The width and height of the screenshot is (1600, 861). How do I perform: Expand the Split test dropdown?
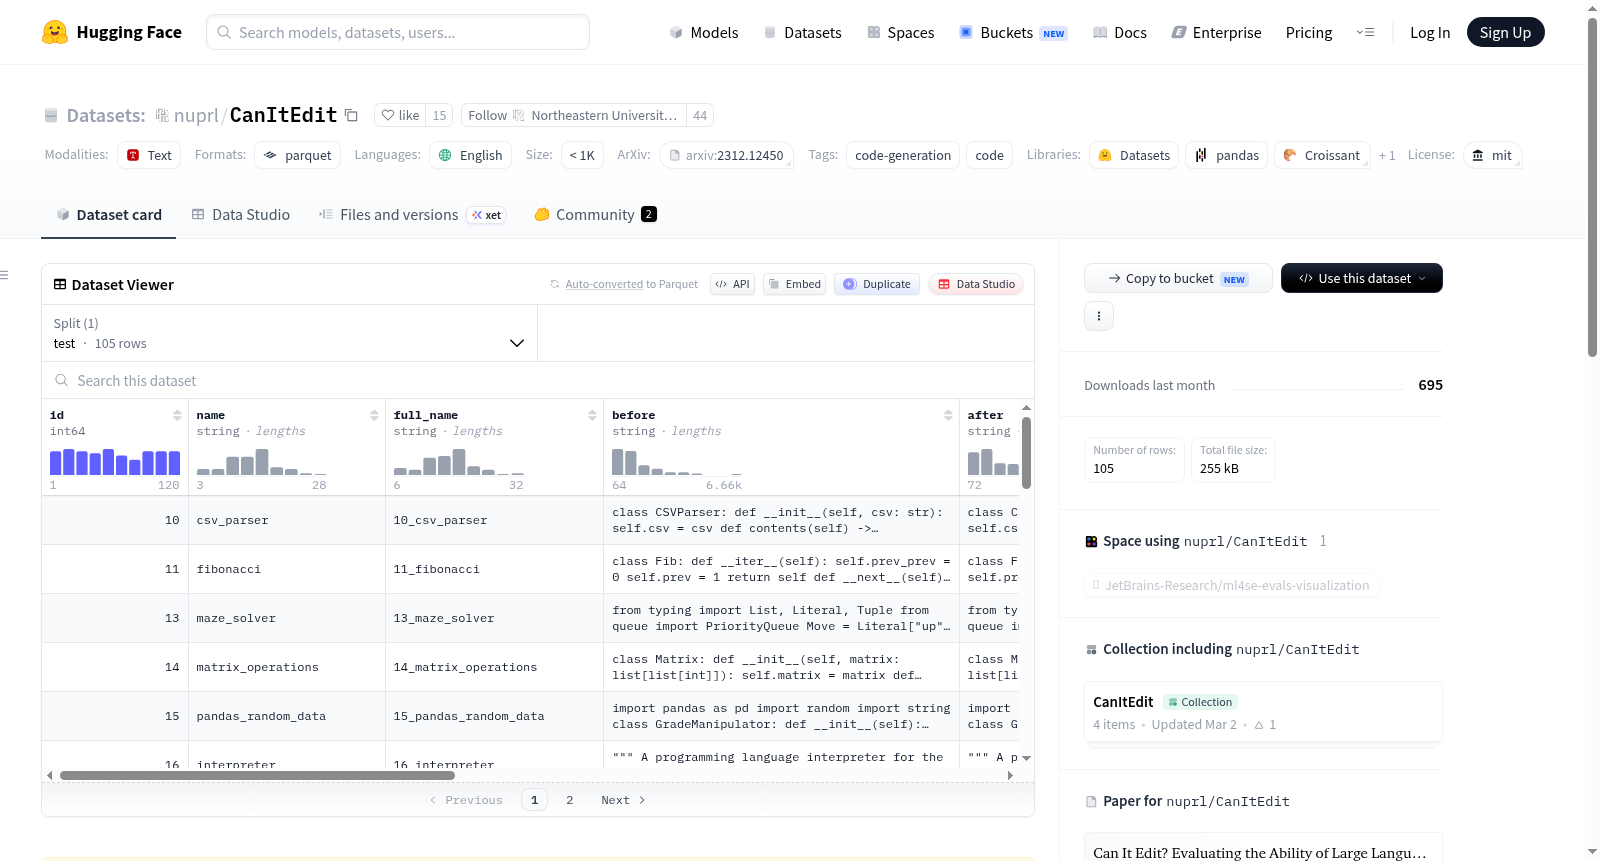(x=290, y=333)
